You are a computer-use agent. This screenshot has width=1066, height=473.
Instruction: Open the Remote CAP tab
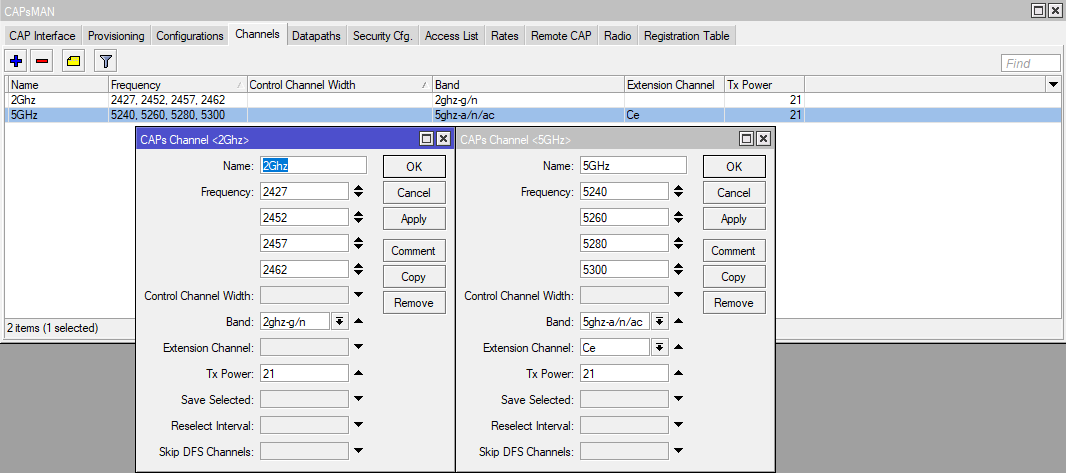pyautogui.click(x=561, y=36)
